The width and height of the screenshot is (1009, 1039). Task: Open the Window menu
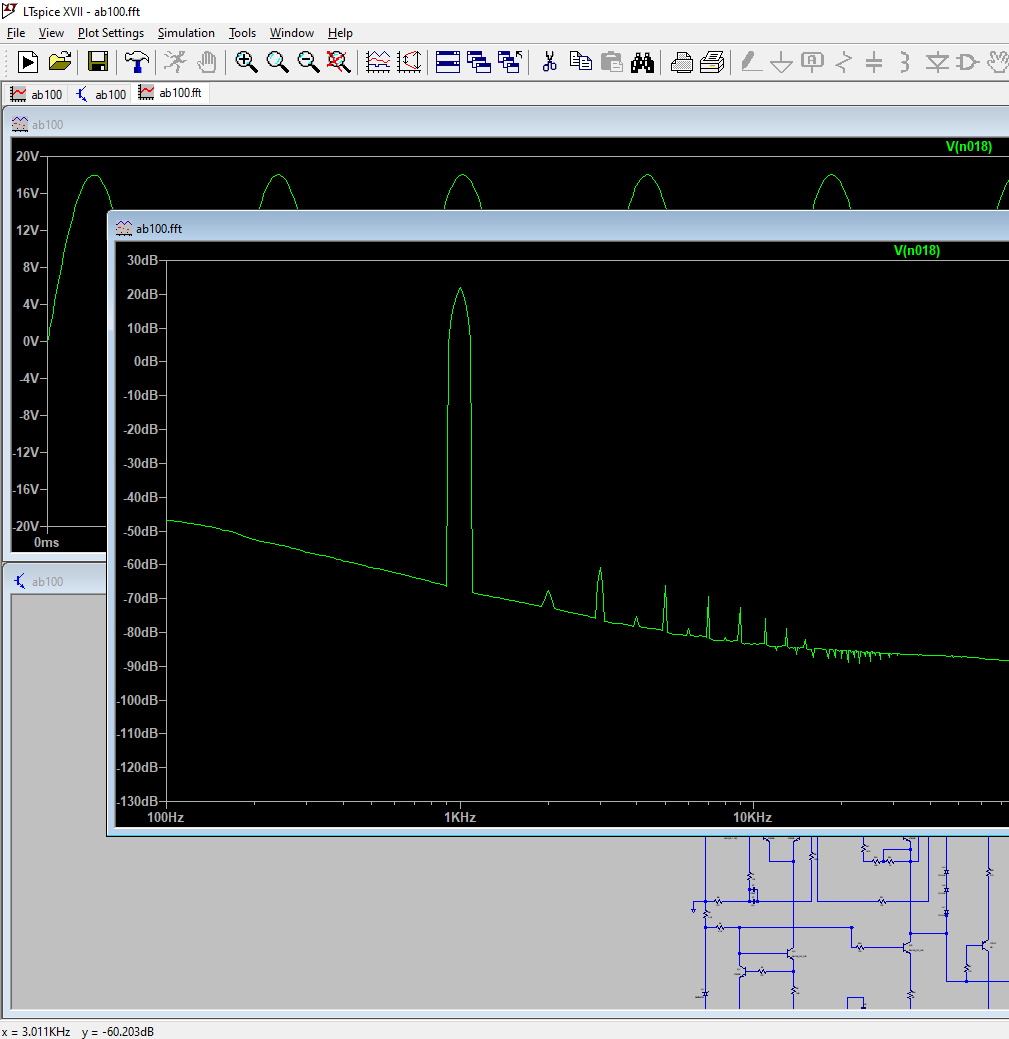pyautogui.click(x=292, y=32)
